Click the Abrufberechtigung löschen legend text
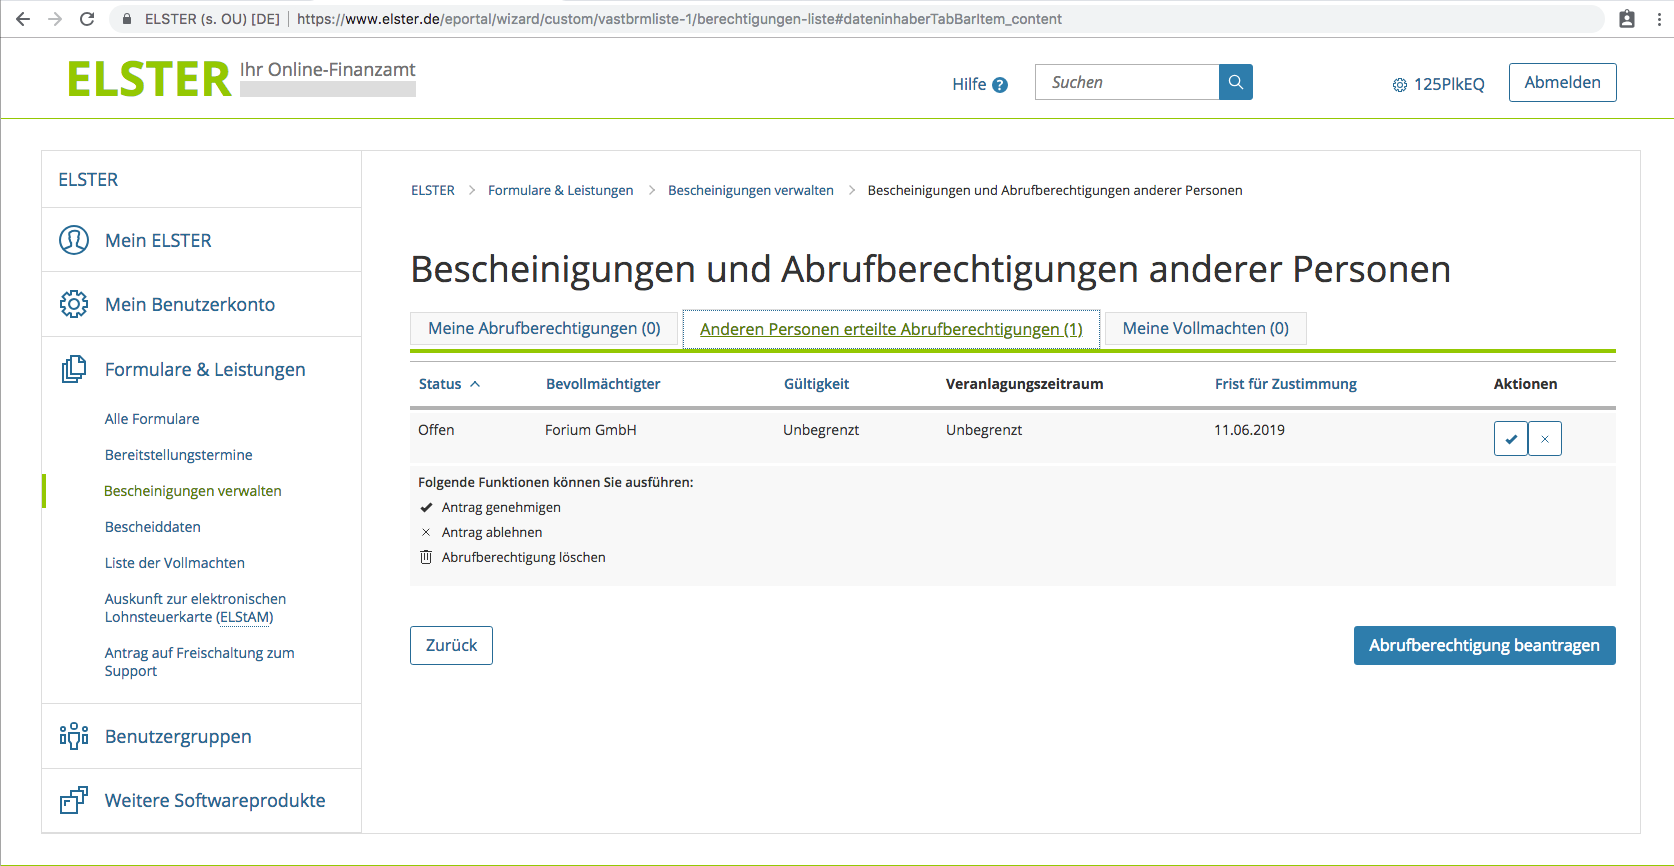The height and width of the screenshot is (866, 1674). (x=523, y=557)
